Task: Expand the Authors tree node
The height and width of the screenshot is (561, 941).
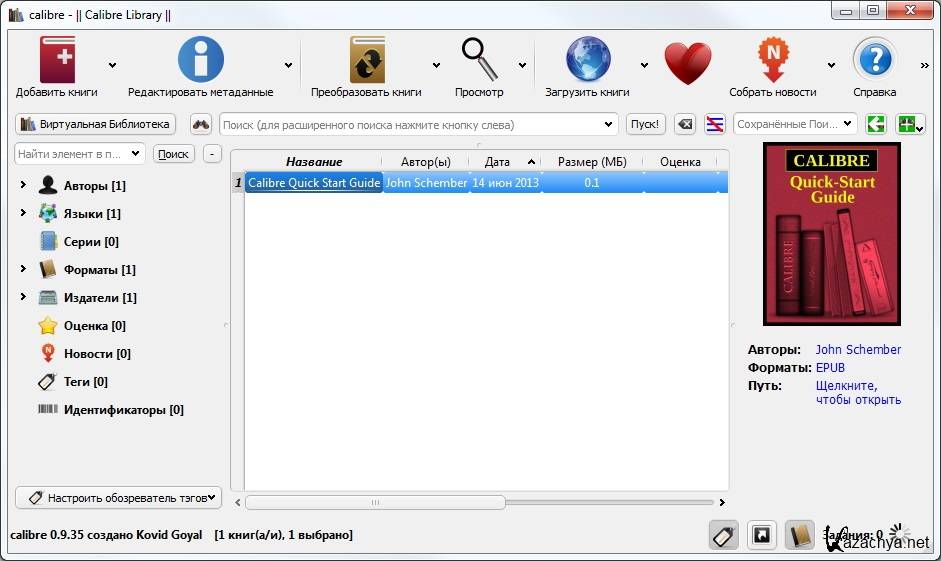Action: coord(23,186)
